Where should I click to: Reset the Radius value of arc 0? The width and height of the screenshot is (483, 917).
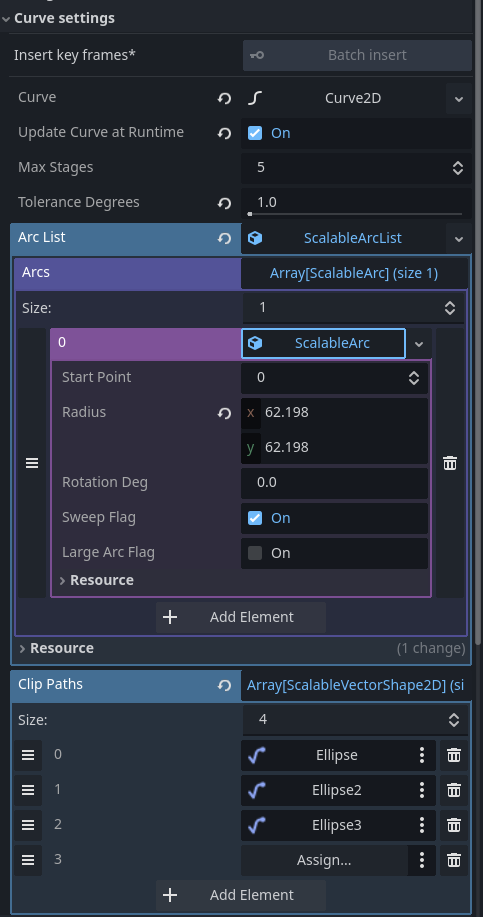pos(225,413)
